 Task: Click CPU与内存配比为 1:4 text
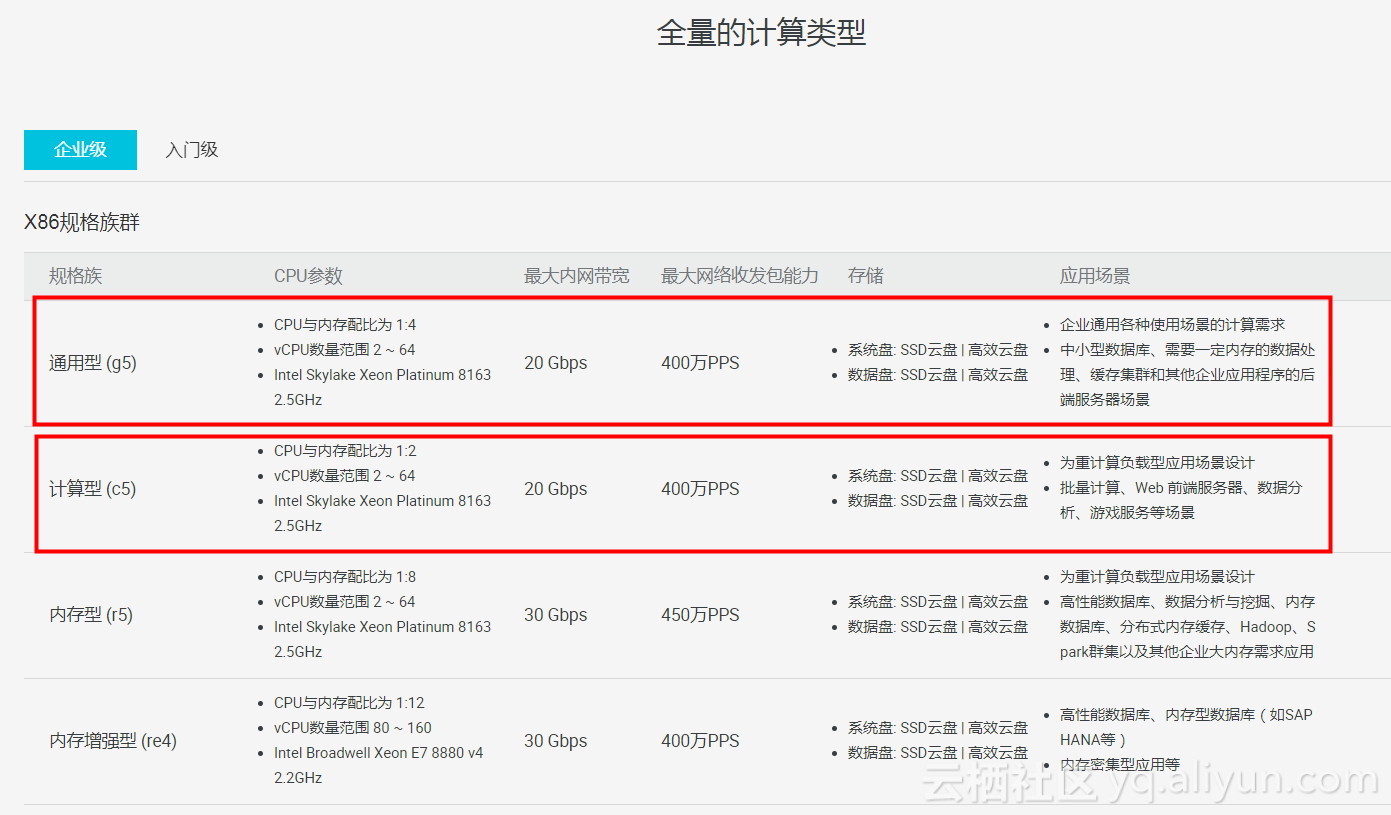pos(345,325)
